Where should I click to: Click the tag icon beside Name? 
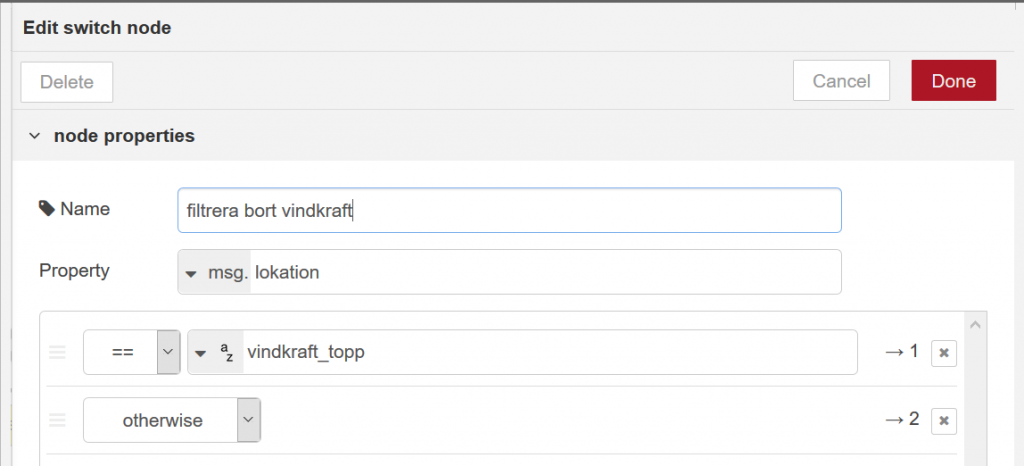(x=46, y=209)
